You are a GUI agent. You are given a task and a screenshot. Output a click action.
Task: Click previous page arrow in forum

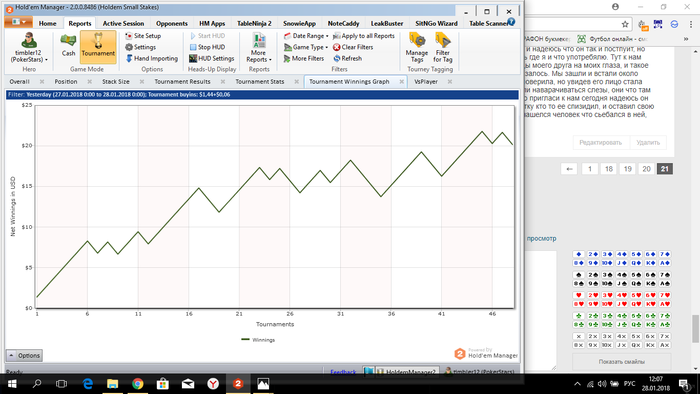tap(569, 169)
